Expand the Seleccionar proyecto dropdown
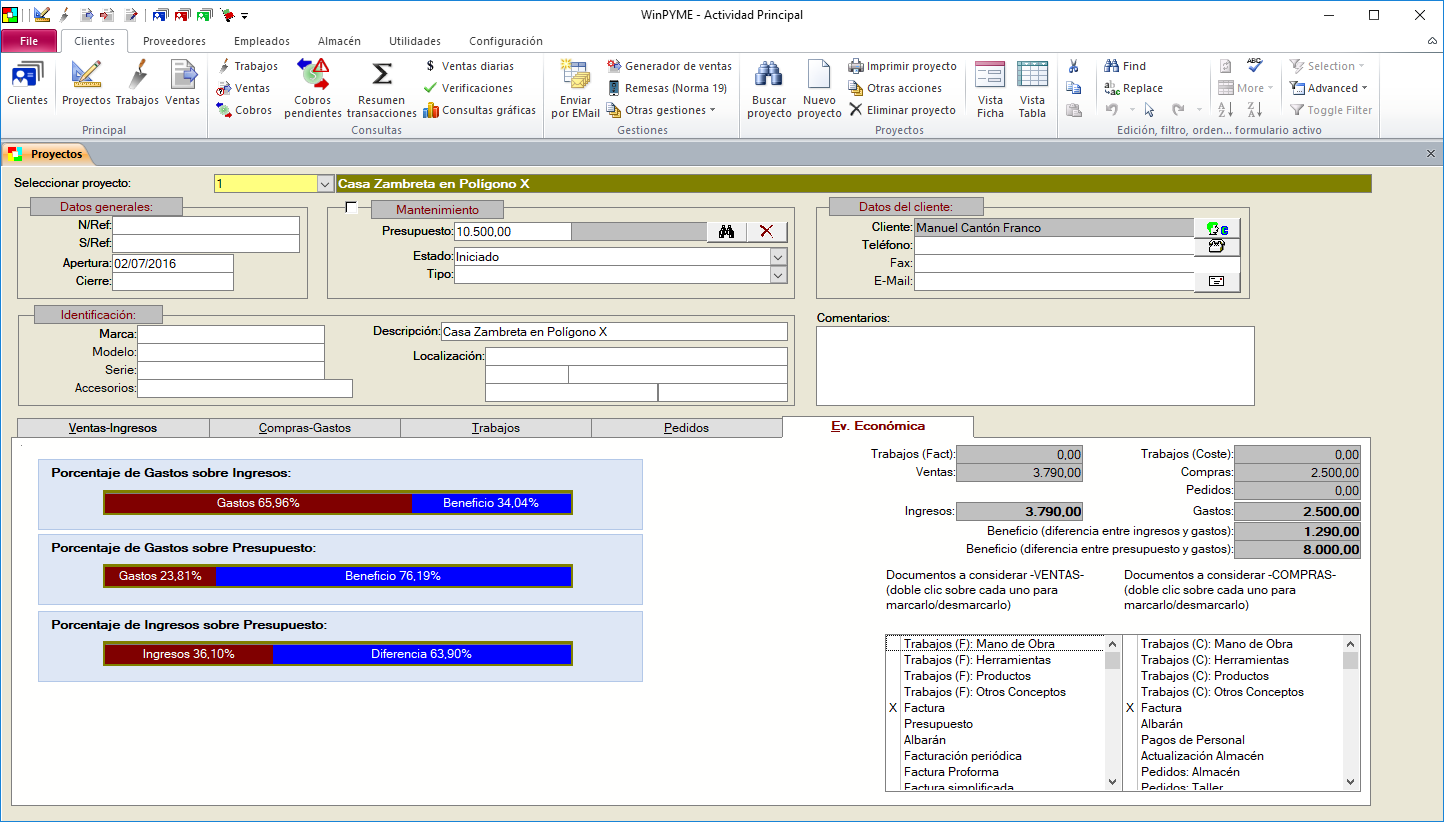The image size is (1444, 822). [324, 184]
